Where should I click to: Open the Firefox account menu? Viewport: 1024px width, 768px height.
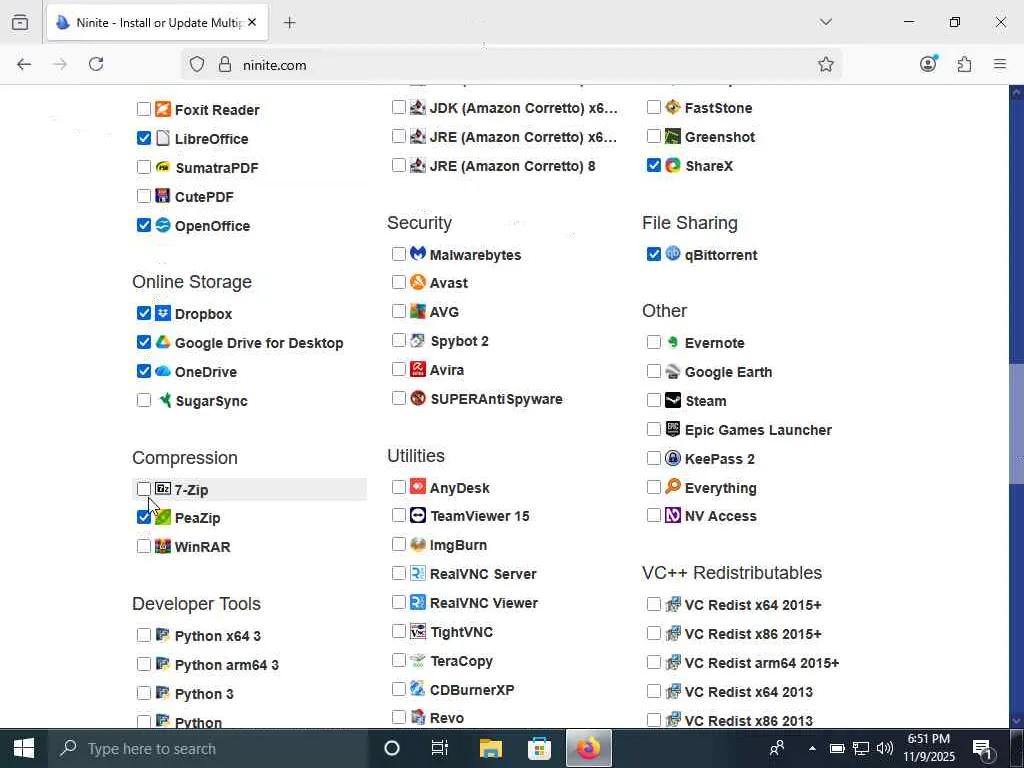[x=928, y=64]
